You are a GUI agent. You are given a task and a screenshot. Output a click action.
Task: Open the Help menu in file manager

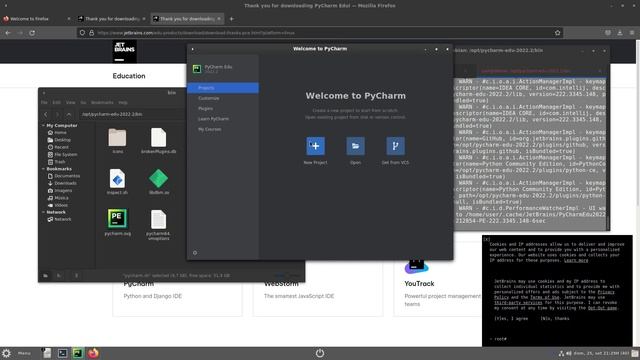[x=123, y=102]
